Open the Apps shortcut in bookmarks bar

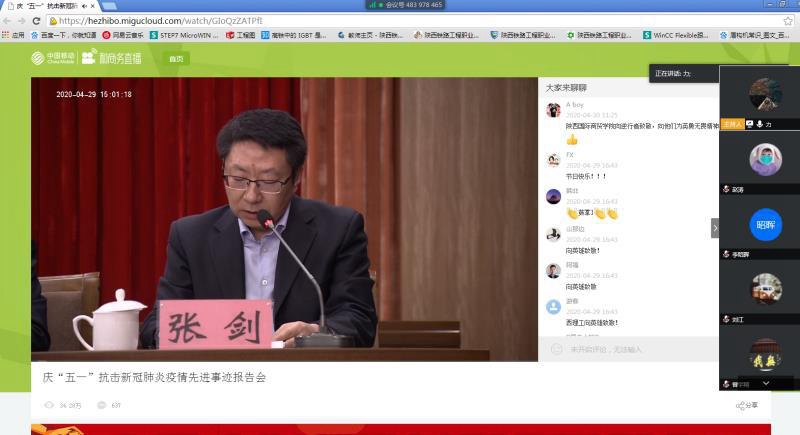pos(12,34)
